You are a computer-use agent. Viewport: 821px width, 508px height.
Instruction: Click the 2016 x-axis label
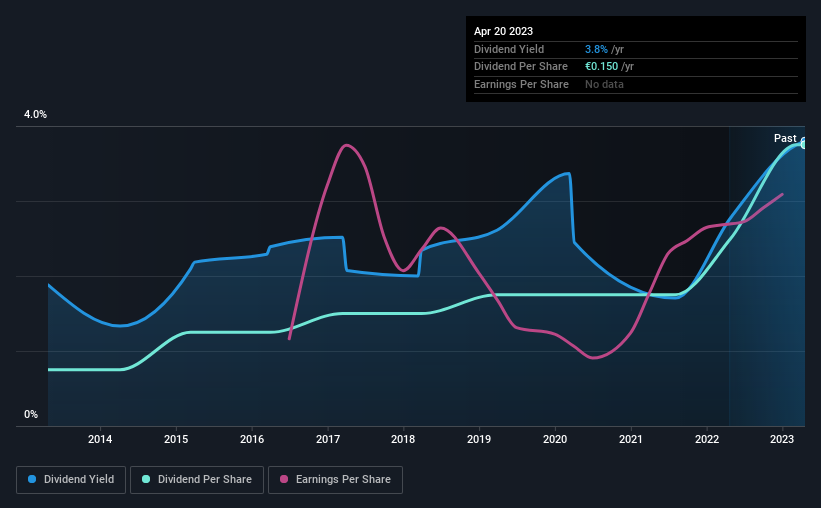pyautogui.click(x=252, y=439)
